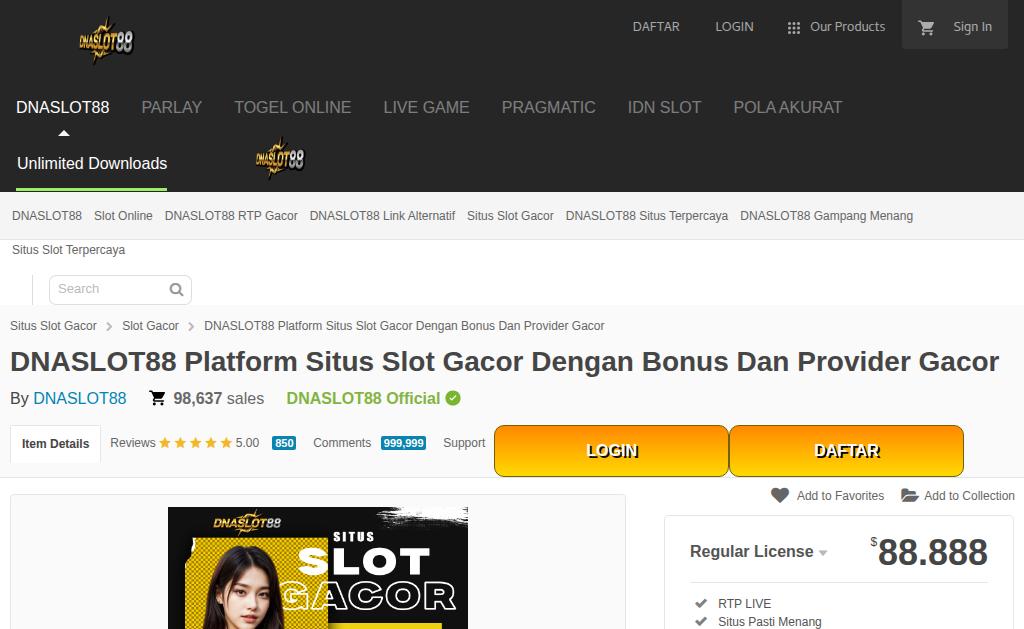Select the Item Details tab

coord(56,444)
